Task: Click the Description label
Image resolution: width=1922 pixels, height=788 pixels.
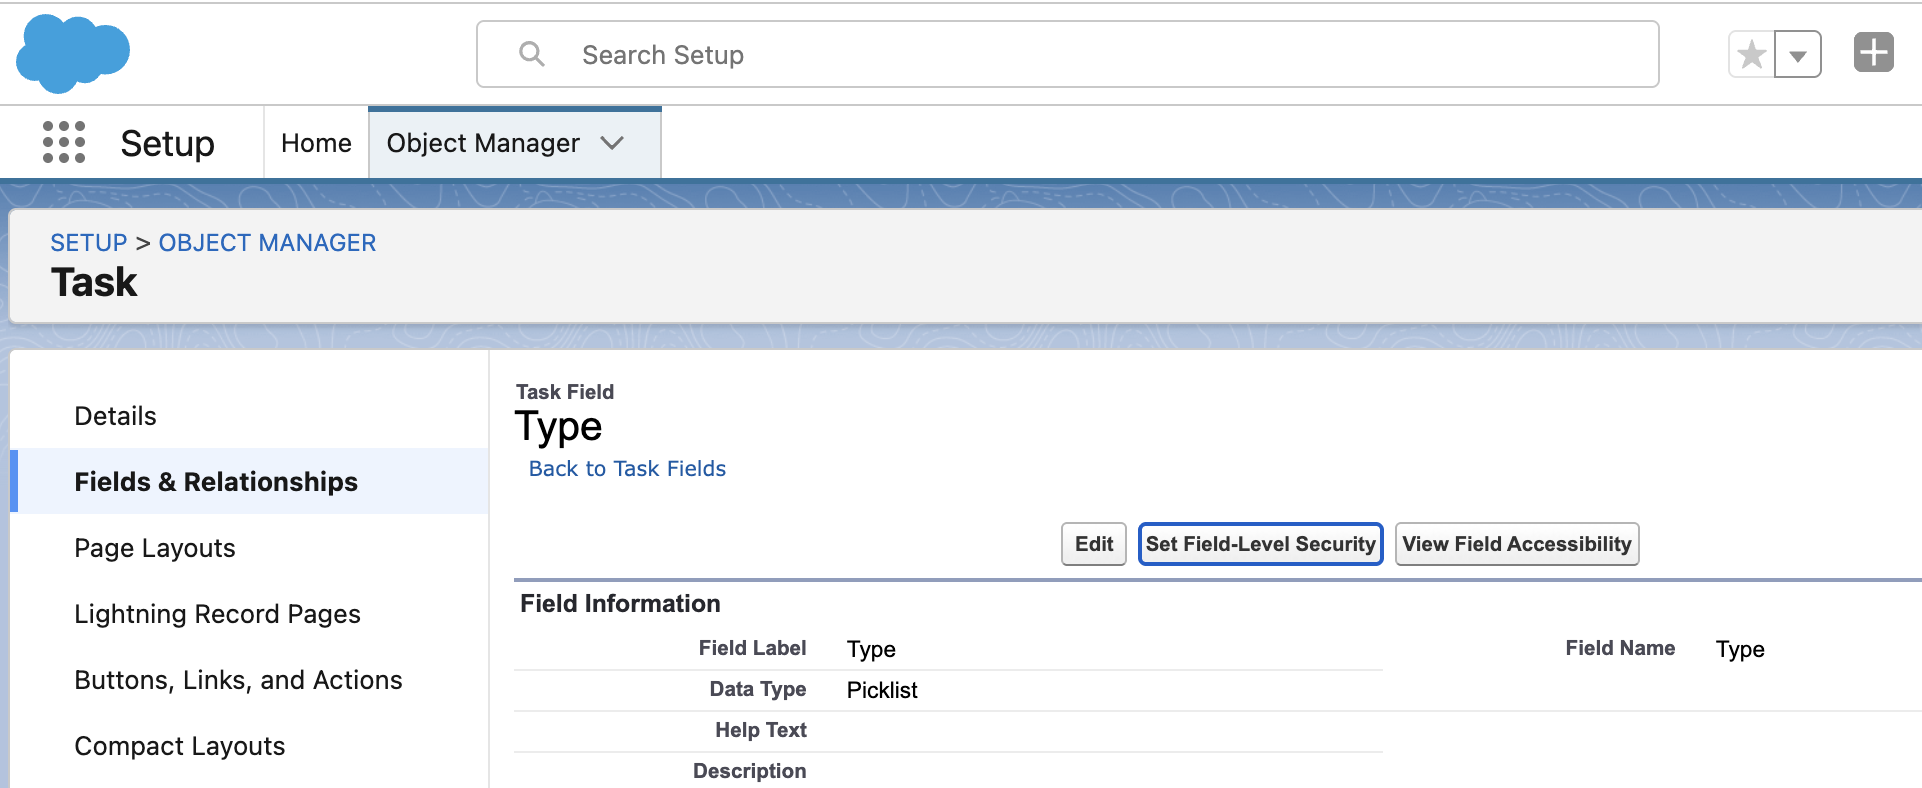Action: coord(750,771)
